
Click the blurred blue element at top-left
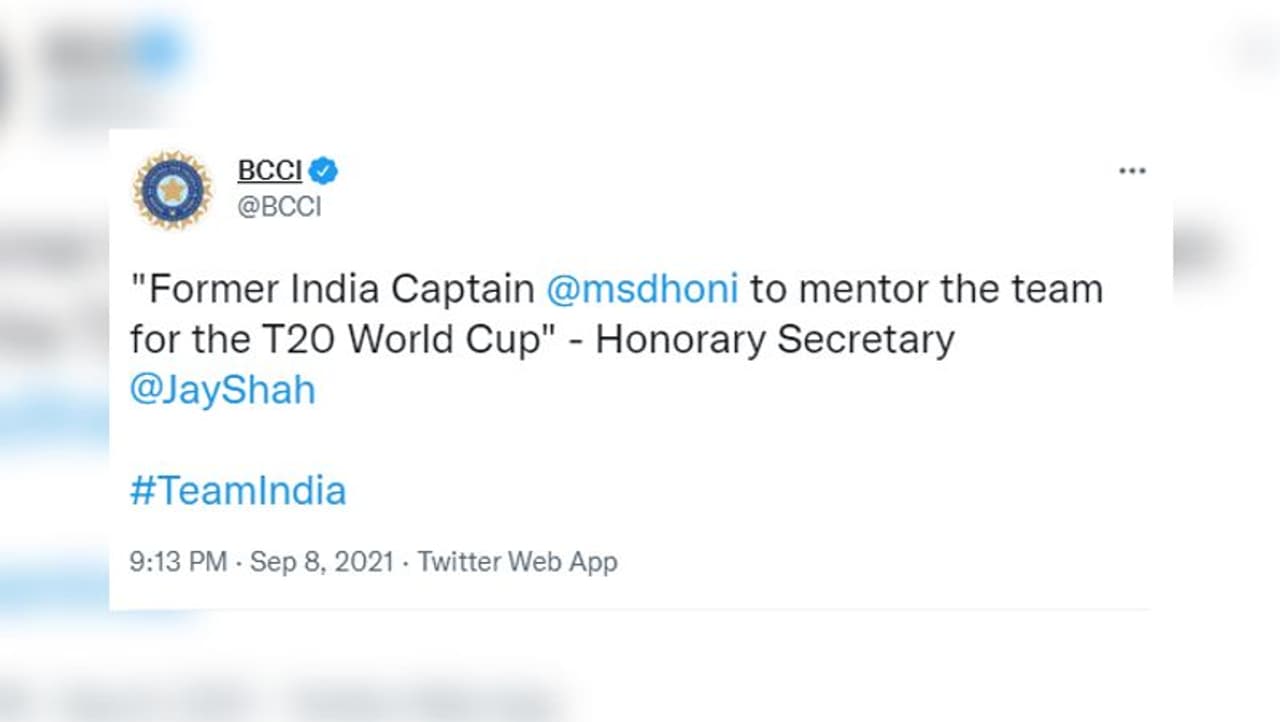pos(155,50)
